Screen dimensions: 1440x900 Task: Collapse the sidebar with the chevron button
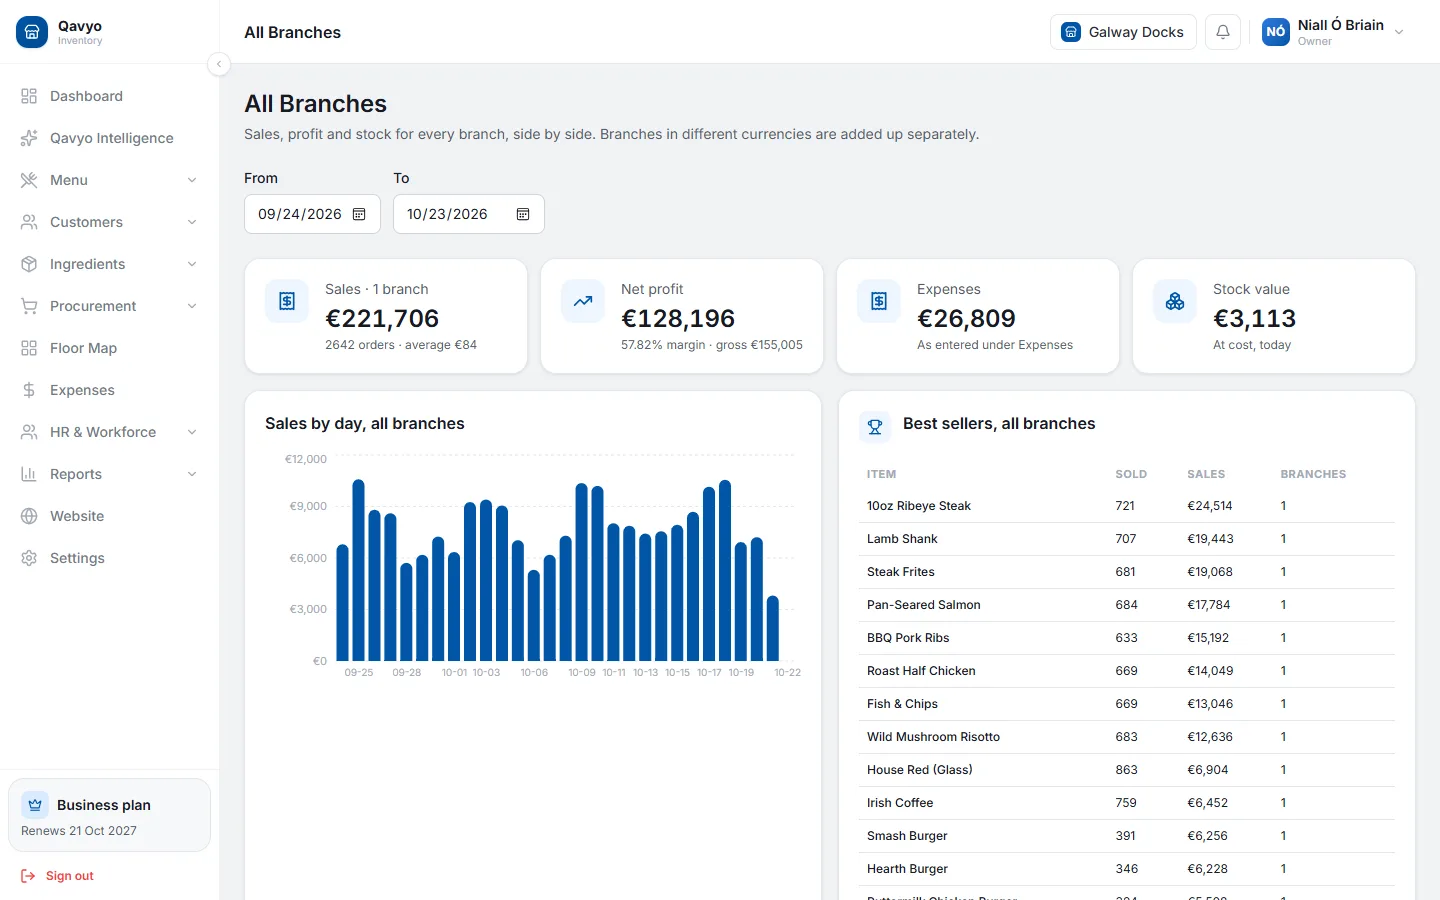(x=219, y=64)
